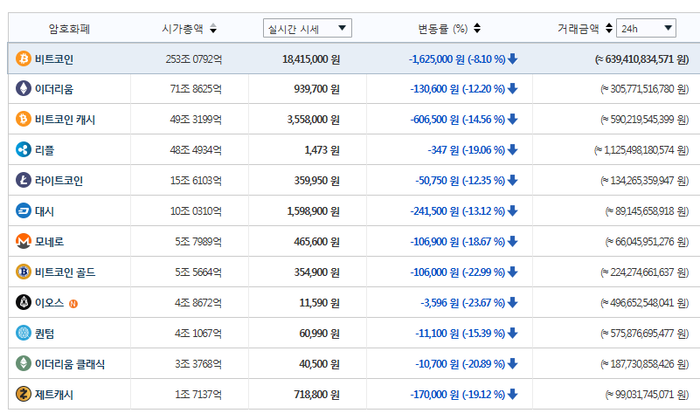Open the 리플 coin name
The width and height of the screenshot is (700, 420).
tap(44, 150)
